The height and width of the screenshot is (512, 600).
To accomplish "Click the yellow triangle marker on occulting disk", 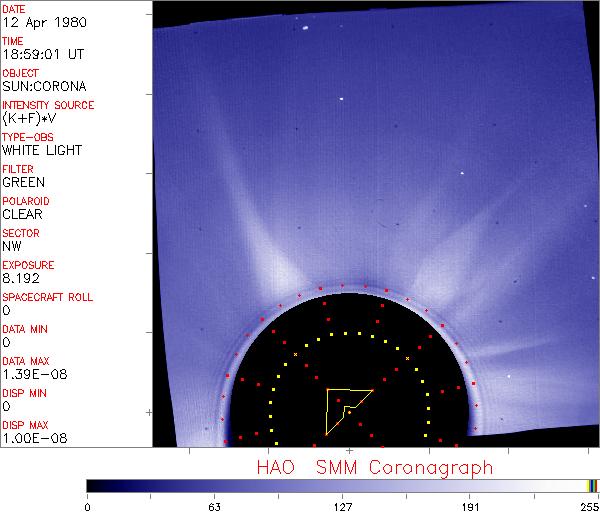I will [x=345, y=410].
